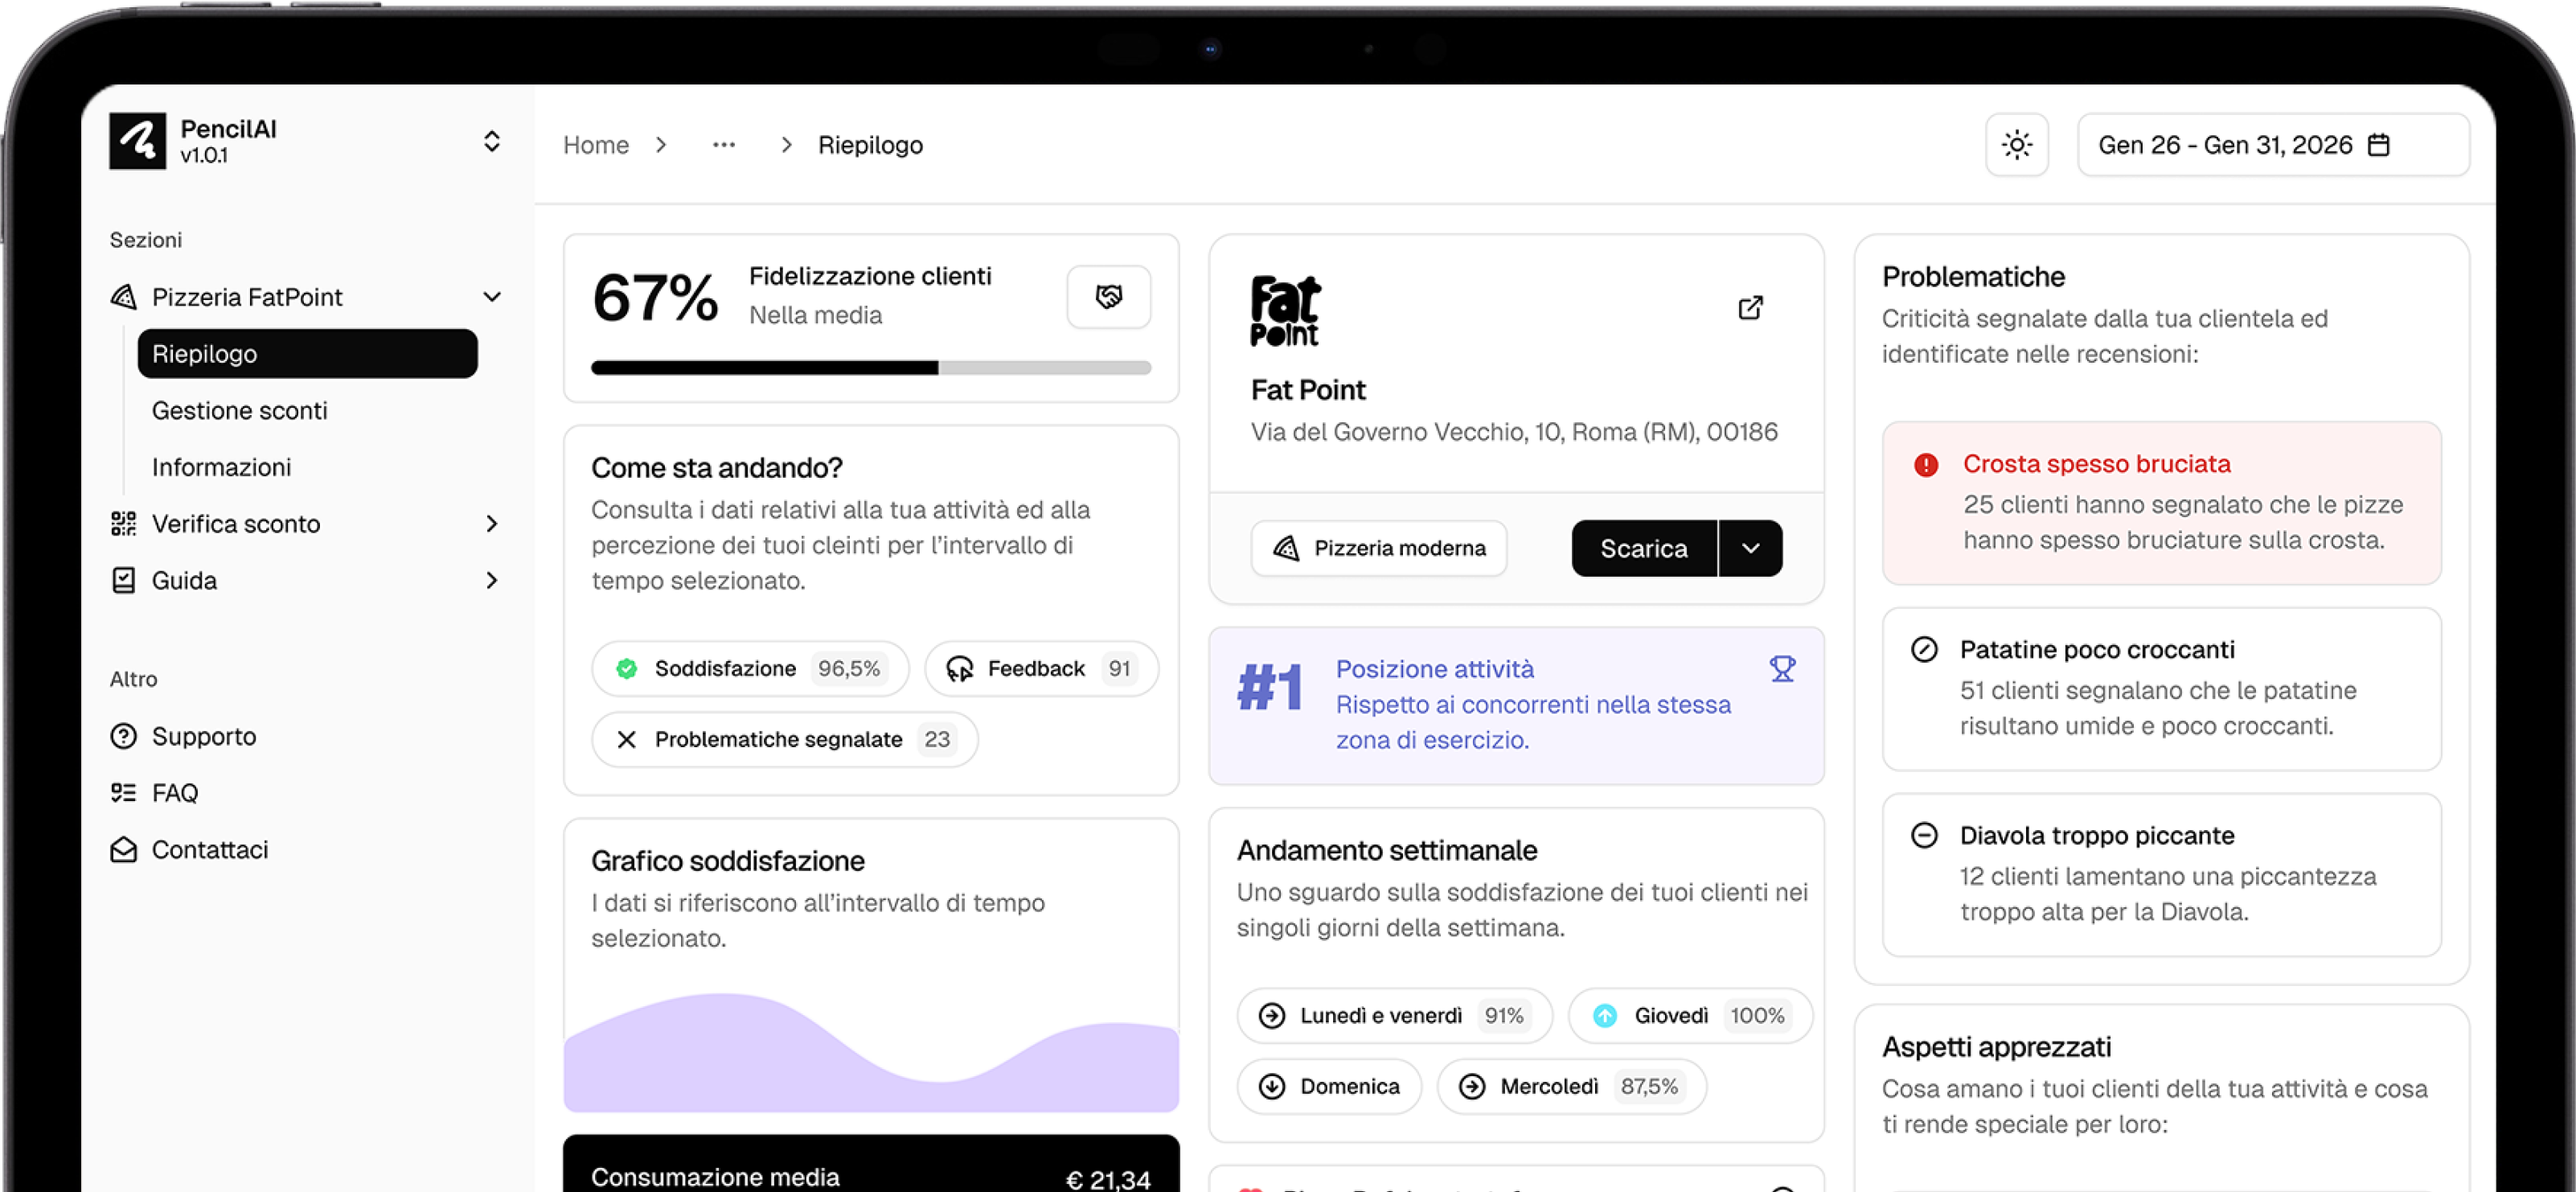
Task: Click the arrow icon on Lunedì e venerdì
Action: [1271, 1015]
